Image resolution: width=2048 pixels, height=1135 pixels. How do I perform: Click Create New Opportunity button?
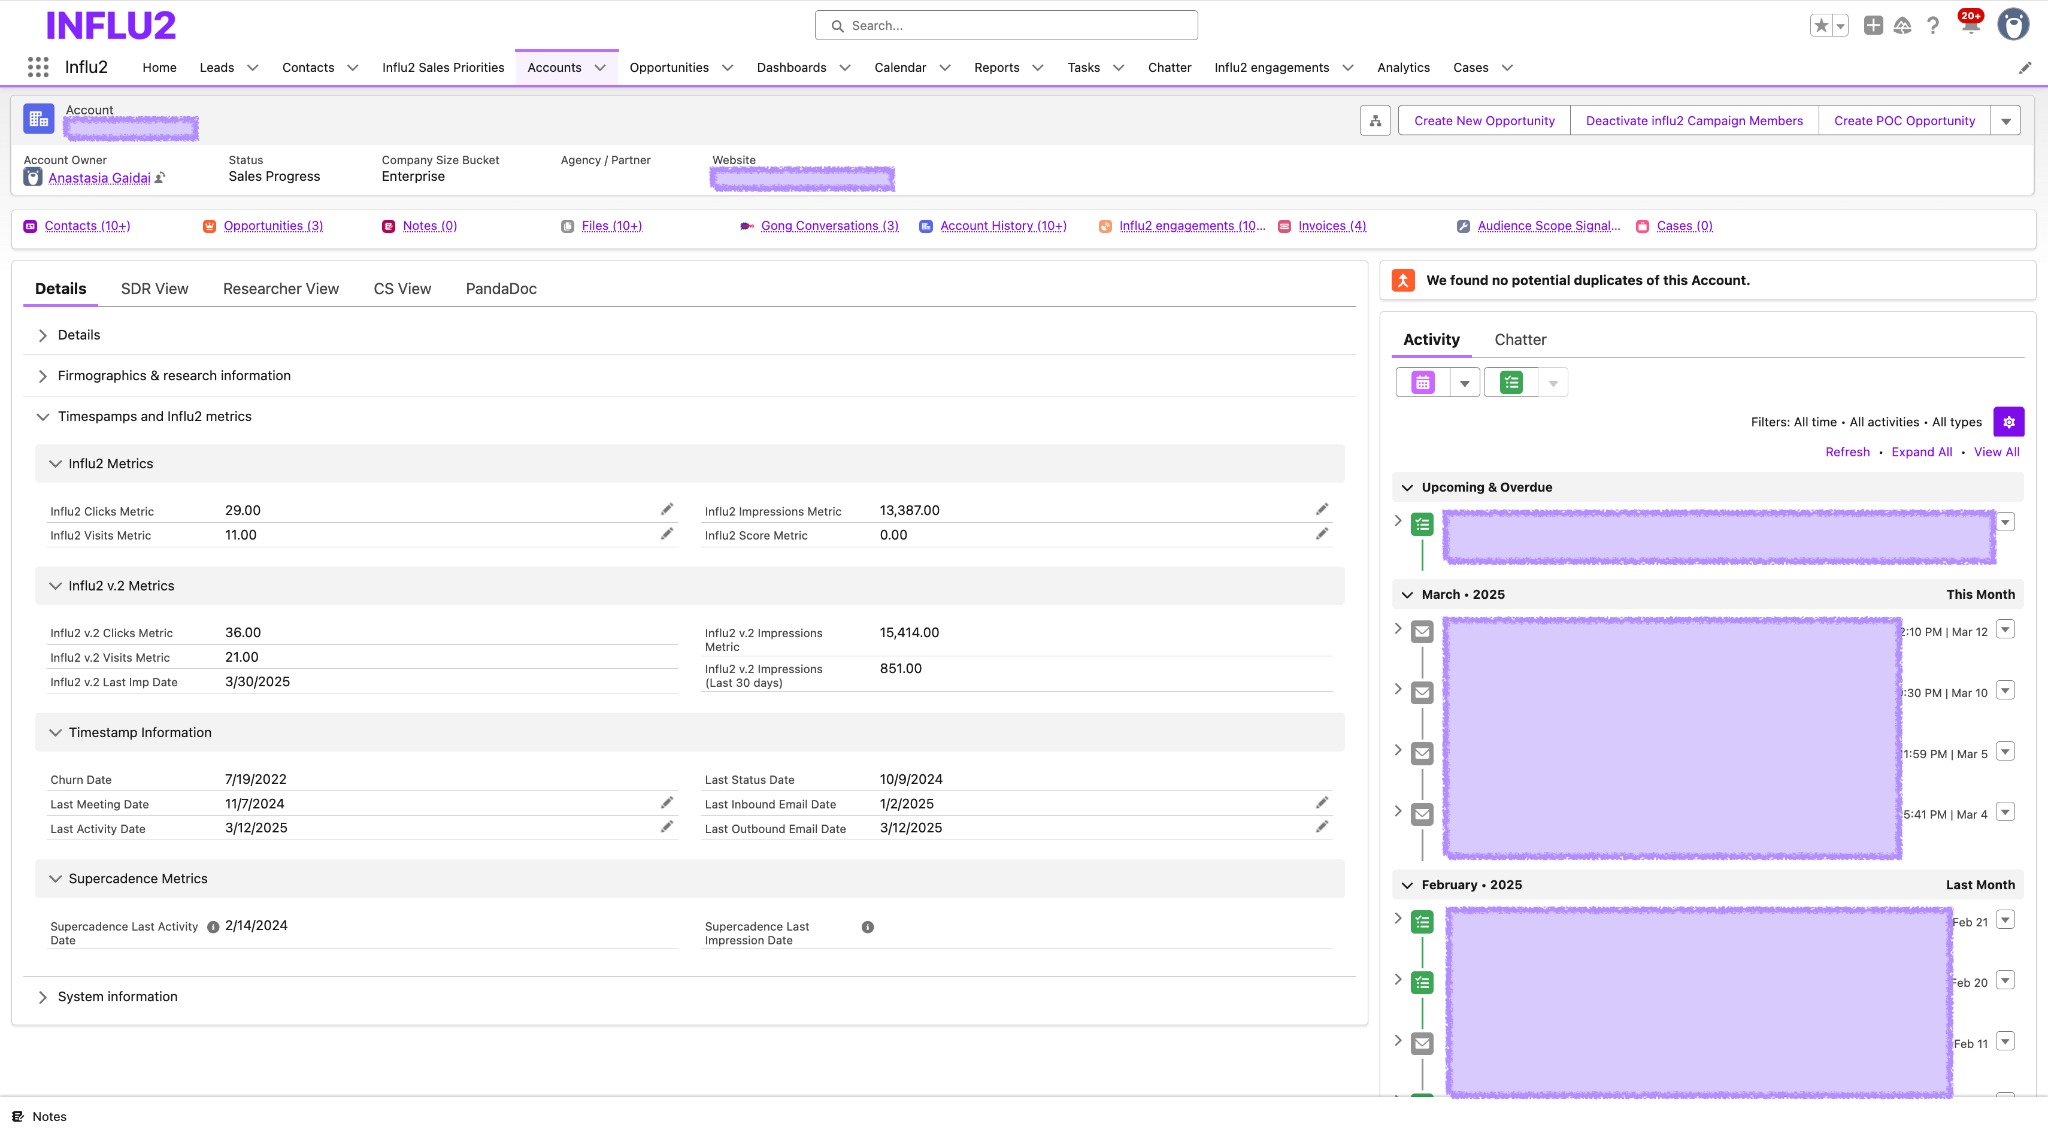coord(1484,121)
